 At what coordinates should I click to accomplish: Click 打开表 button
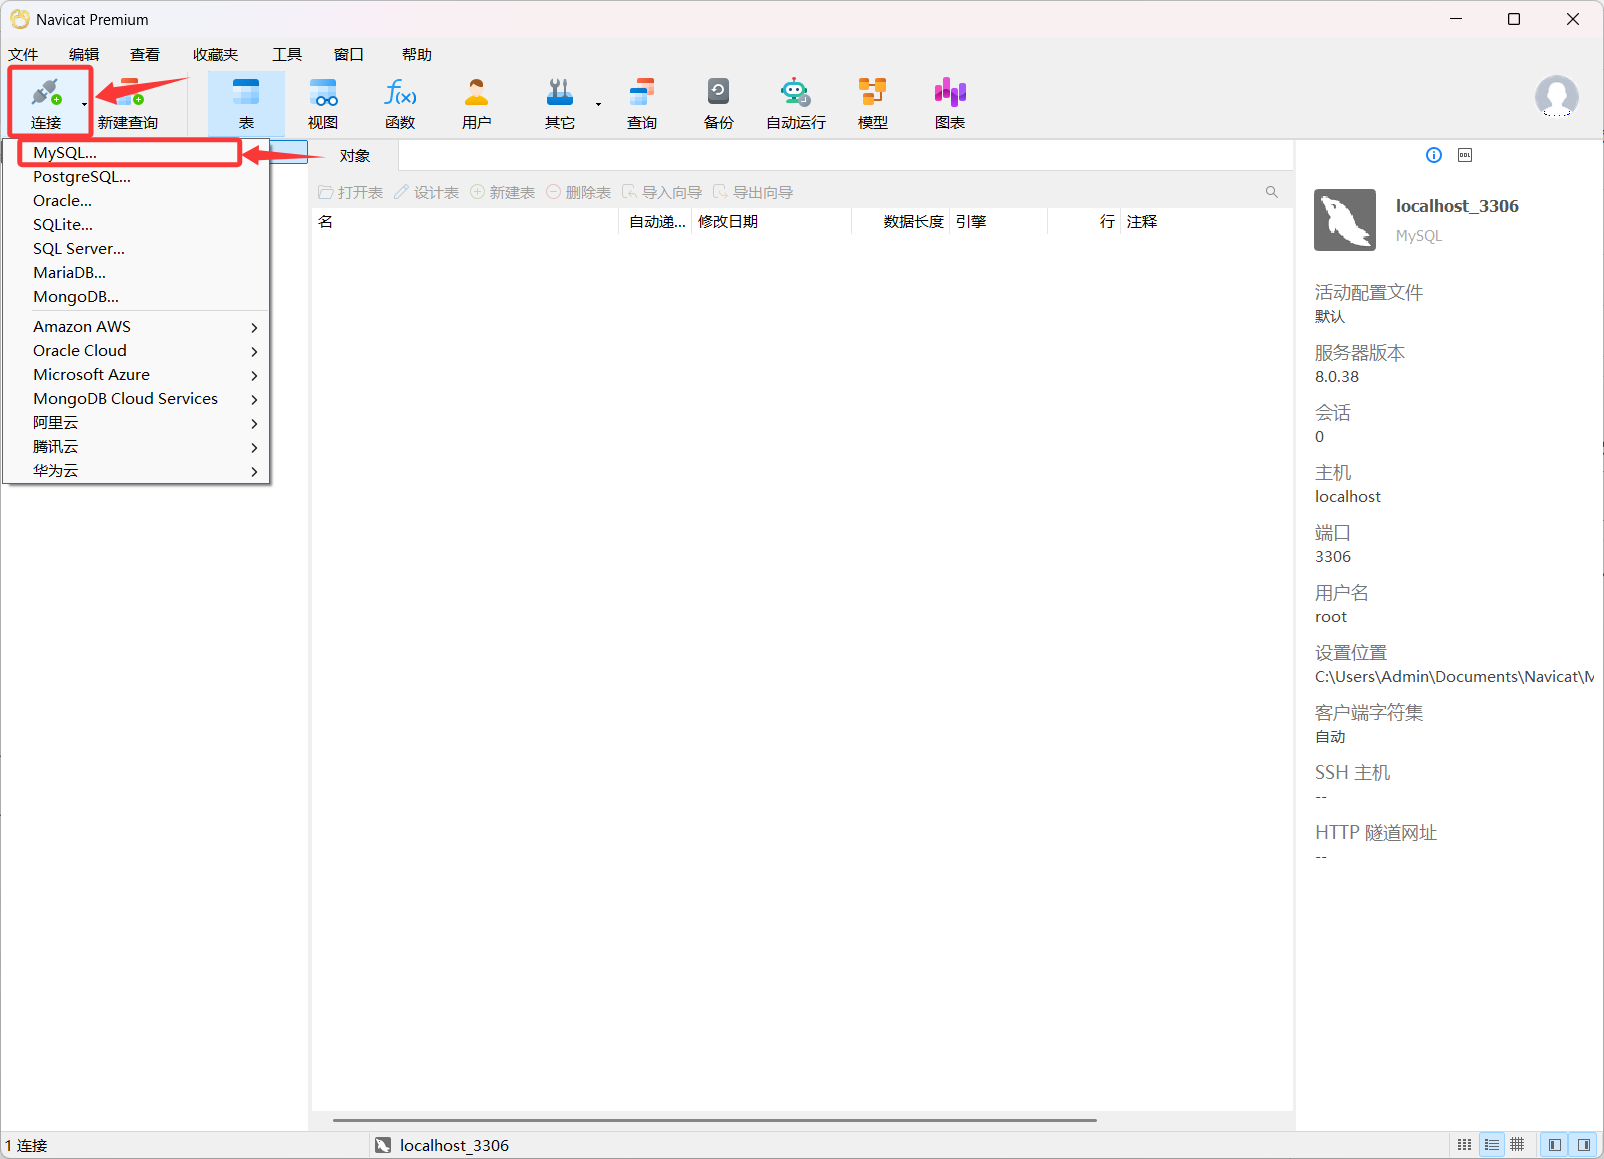351,192
